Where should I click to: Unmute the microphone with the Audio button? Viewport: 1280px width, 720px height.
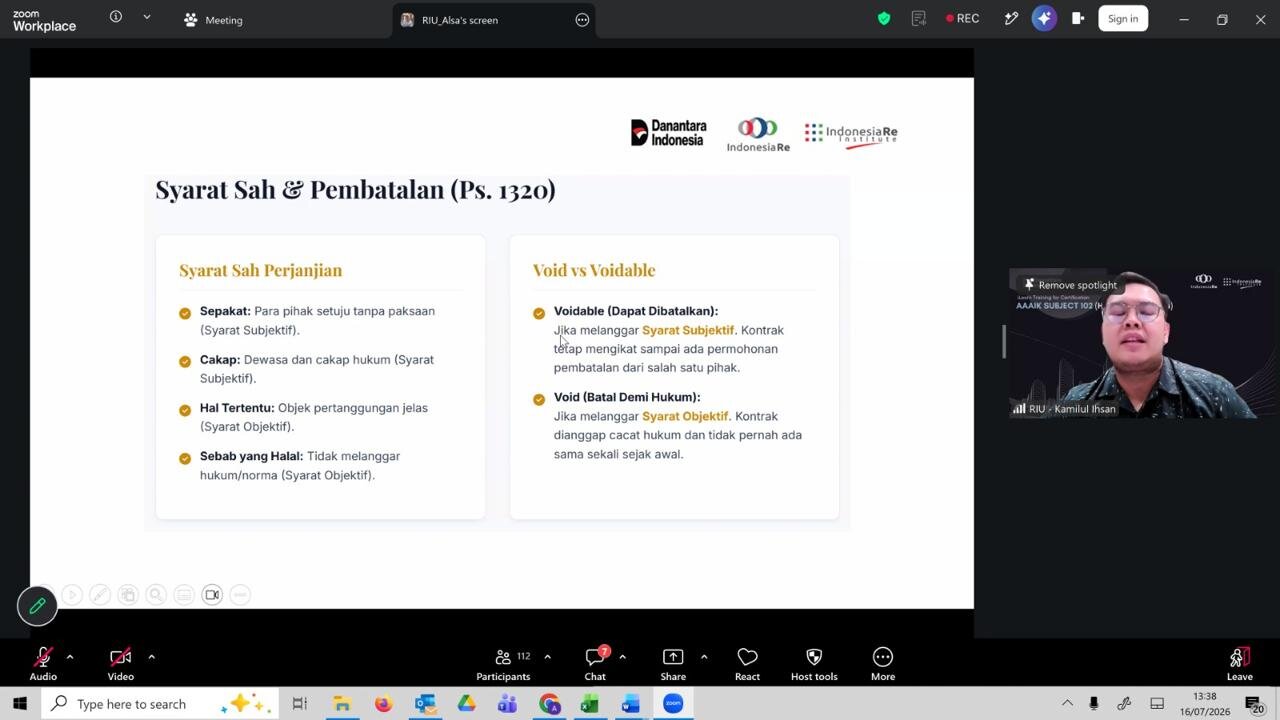pyautogui.click(x=43, y=663)
